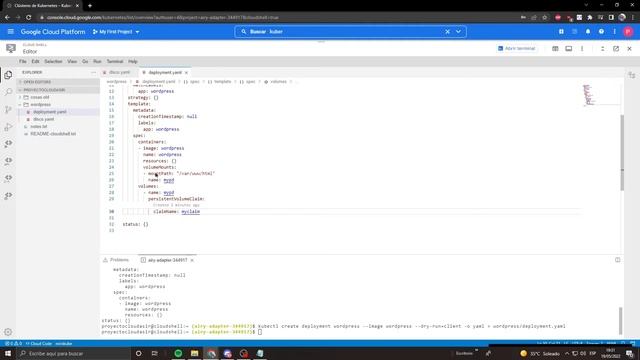The height and width of the screenshot is (360, 640).
Task: Open the Terminal menu
Action: (x=115, y=61)
